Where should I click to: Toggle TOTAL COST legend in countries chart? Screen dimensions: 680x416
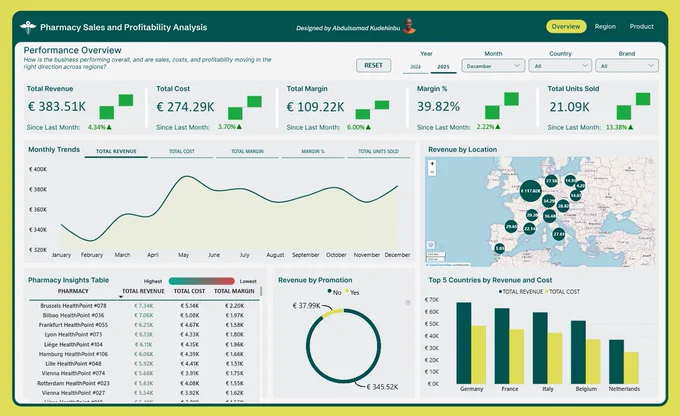tap(562, 292)
